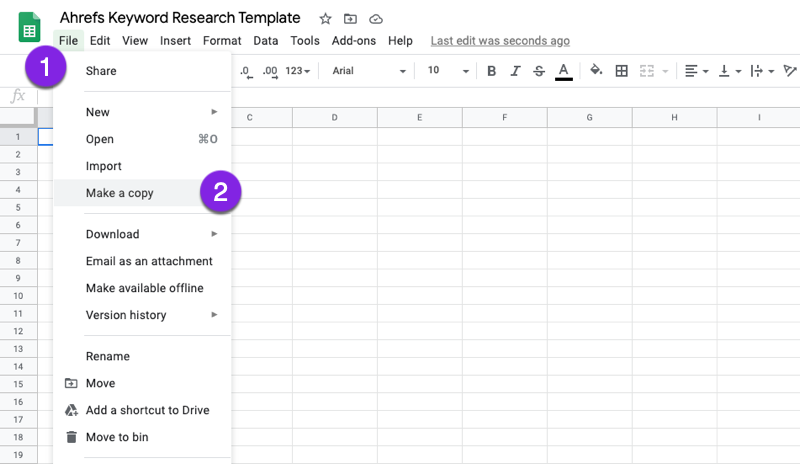Toggle strikethrough formatting

[x=539, y=71]
